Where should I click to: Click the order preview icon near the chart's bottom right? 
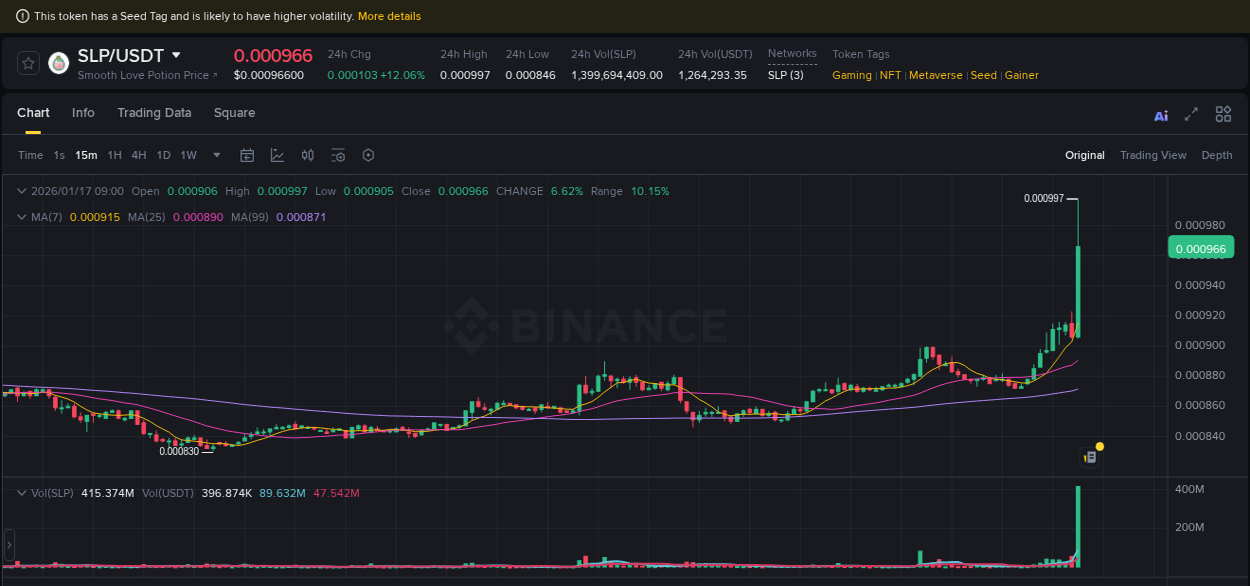(1089, 455)
